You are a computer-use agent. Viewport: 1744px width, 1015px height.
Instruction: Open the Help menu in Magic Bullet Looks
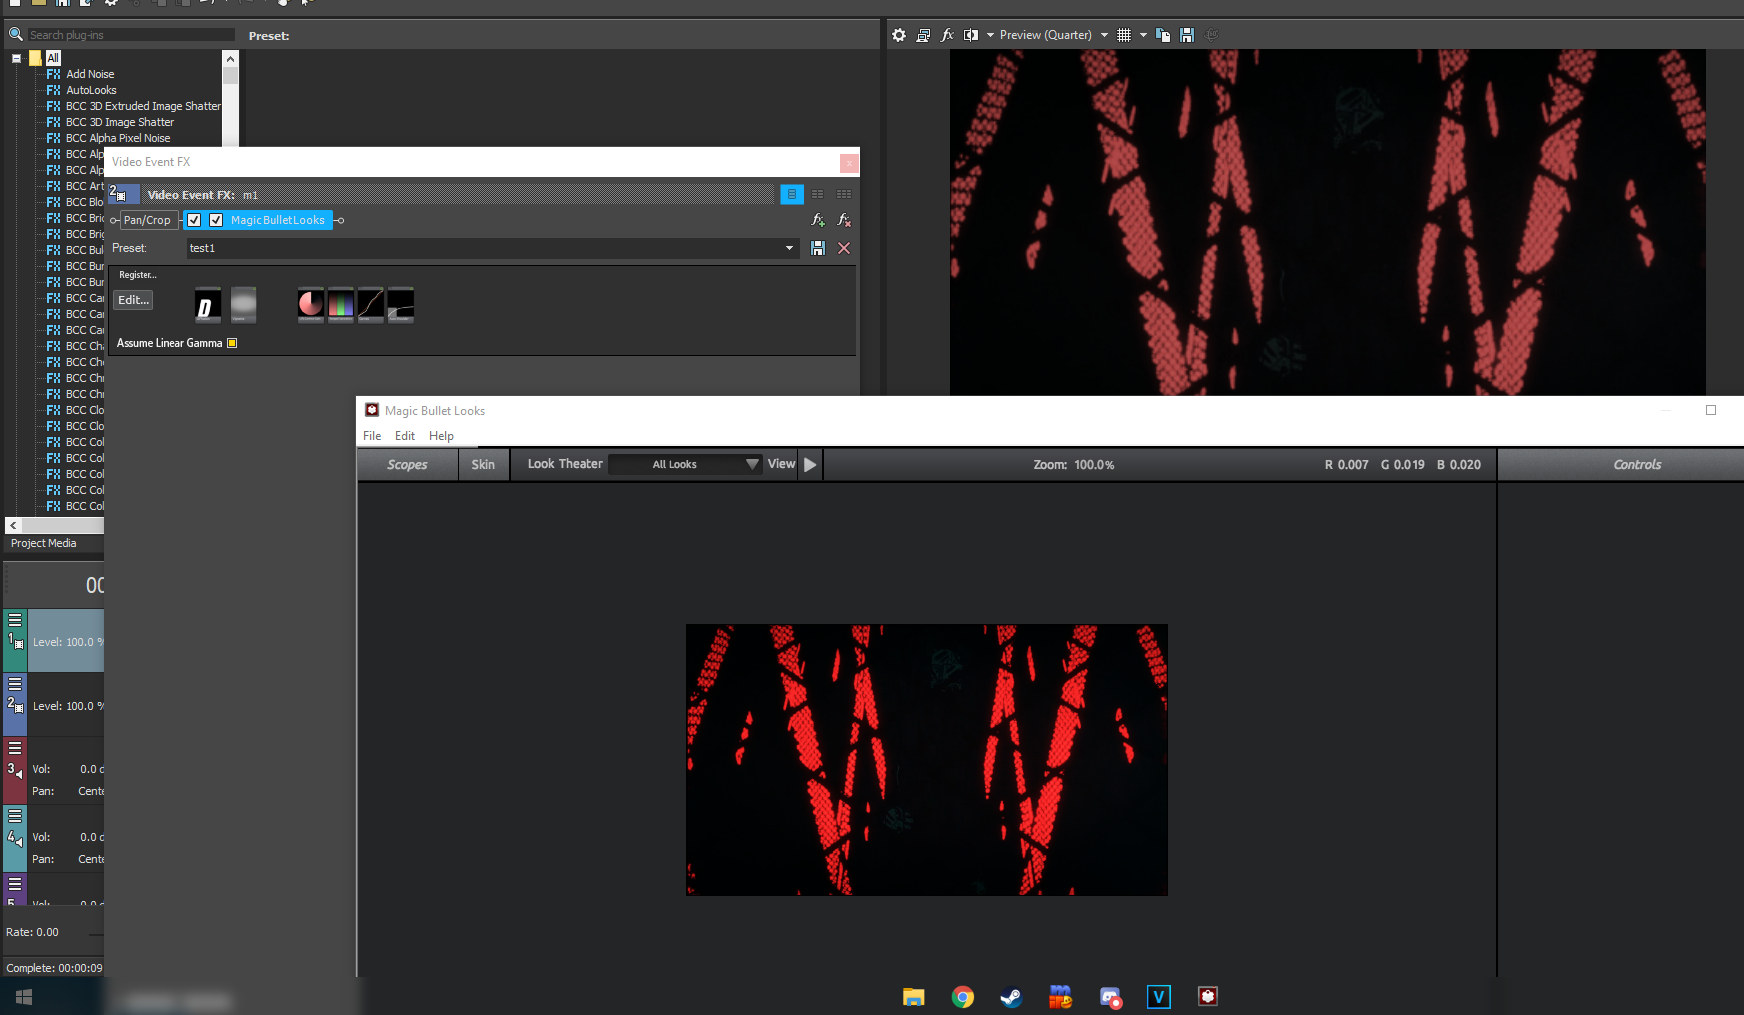click(x=441, y=436)
